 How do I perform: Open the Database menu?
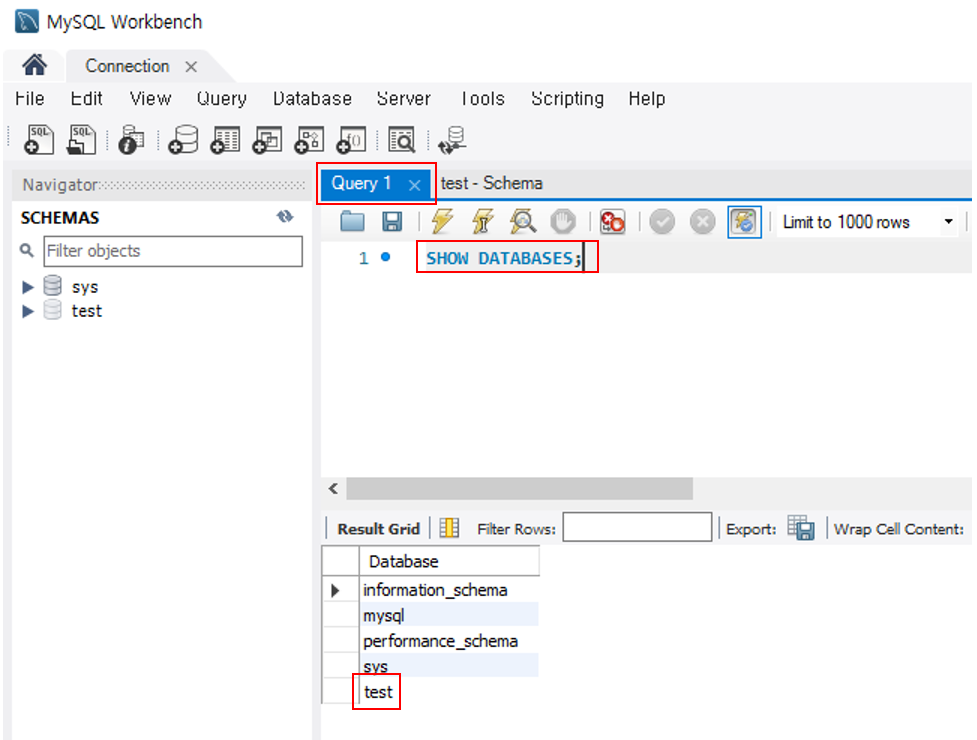(x=312, y=98)
